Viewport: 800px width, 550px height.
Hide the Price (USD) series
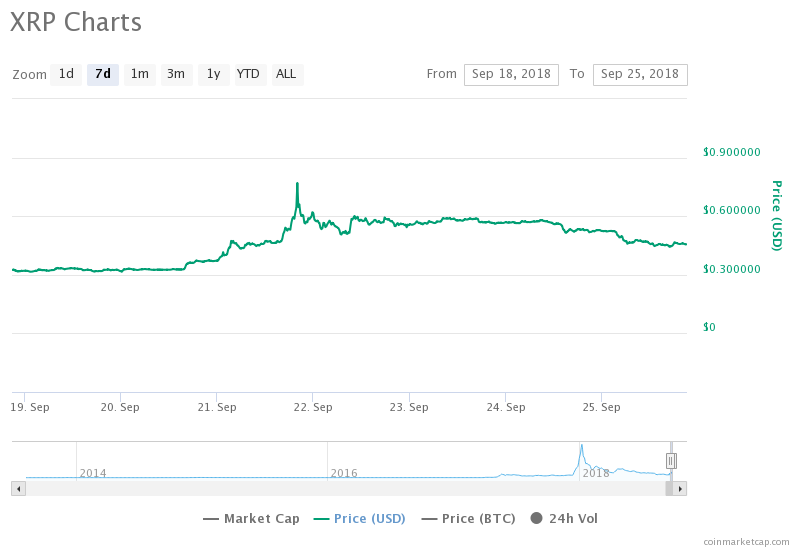tap(359, 518)
